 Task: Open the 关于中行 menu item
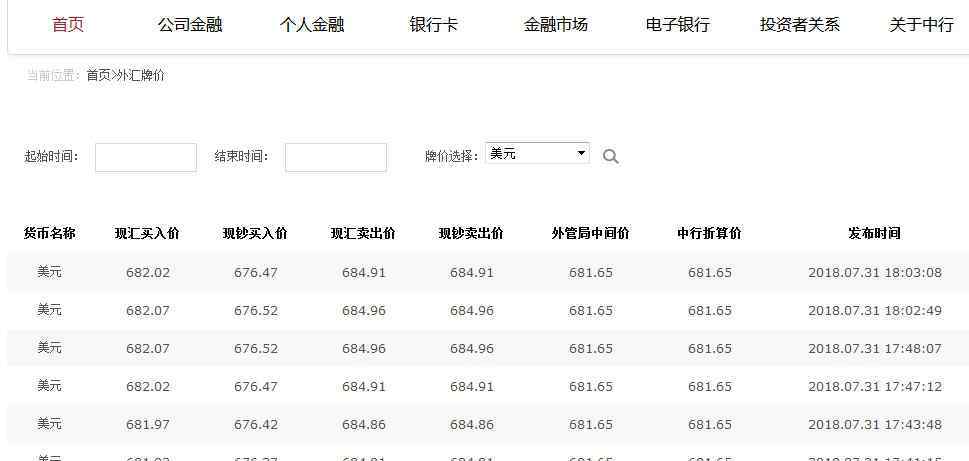(921, 25)
